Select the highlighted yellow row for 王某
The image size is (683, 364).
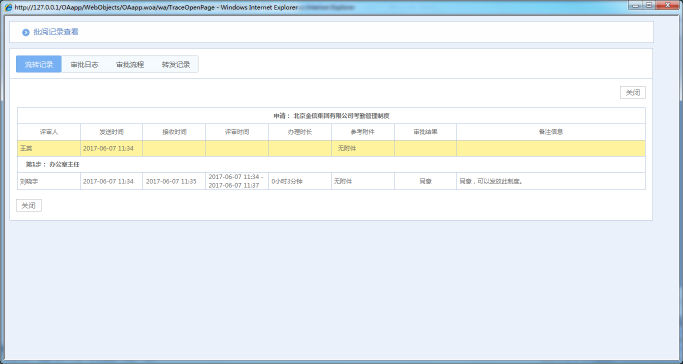(331, 148)
